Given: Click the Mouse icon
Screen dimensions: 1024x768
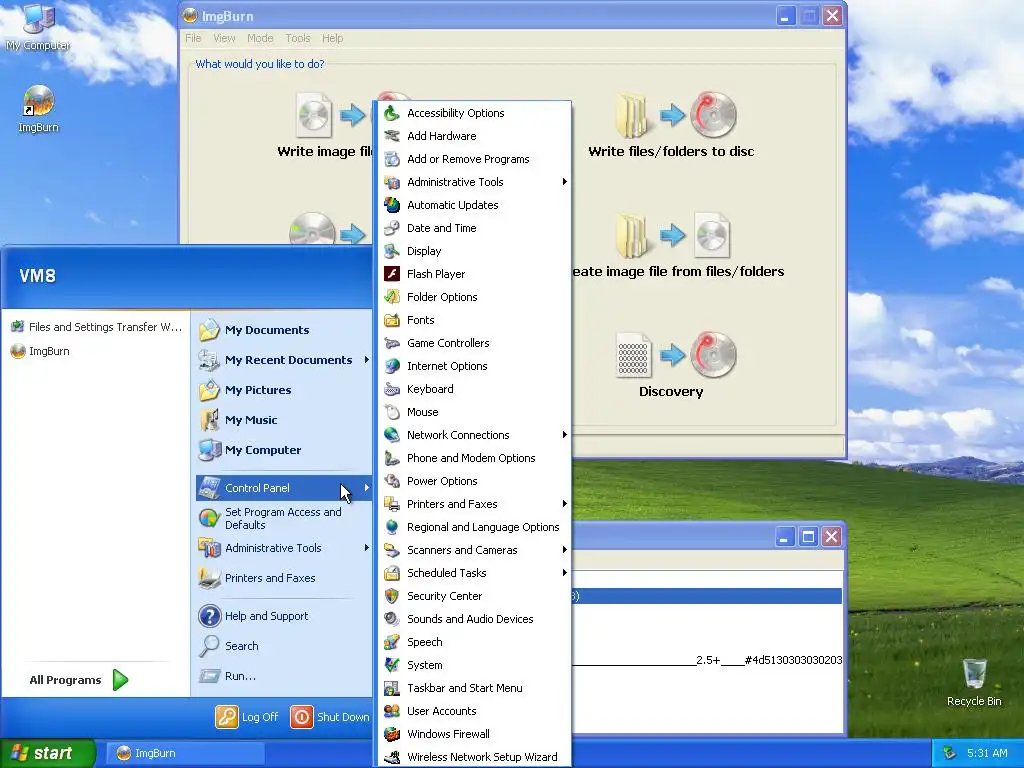Looking at the screenshot, I should click(x=392, y=412).
